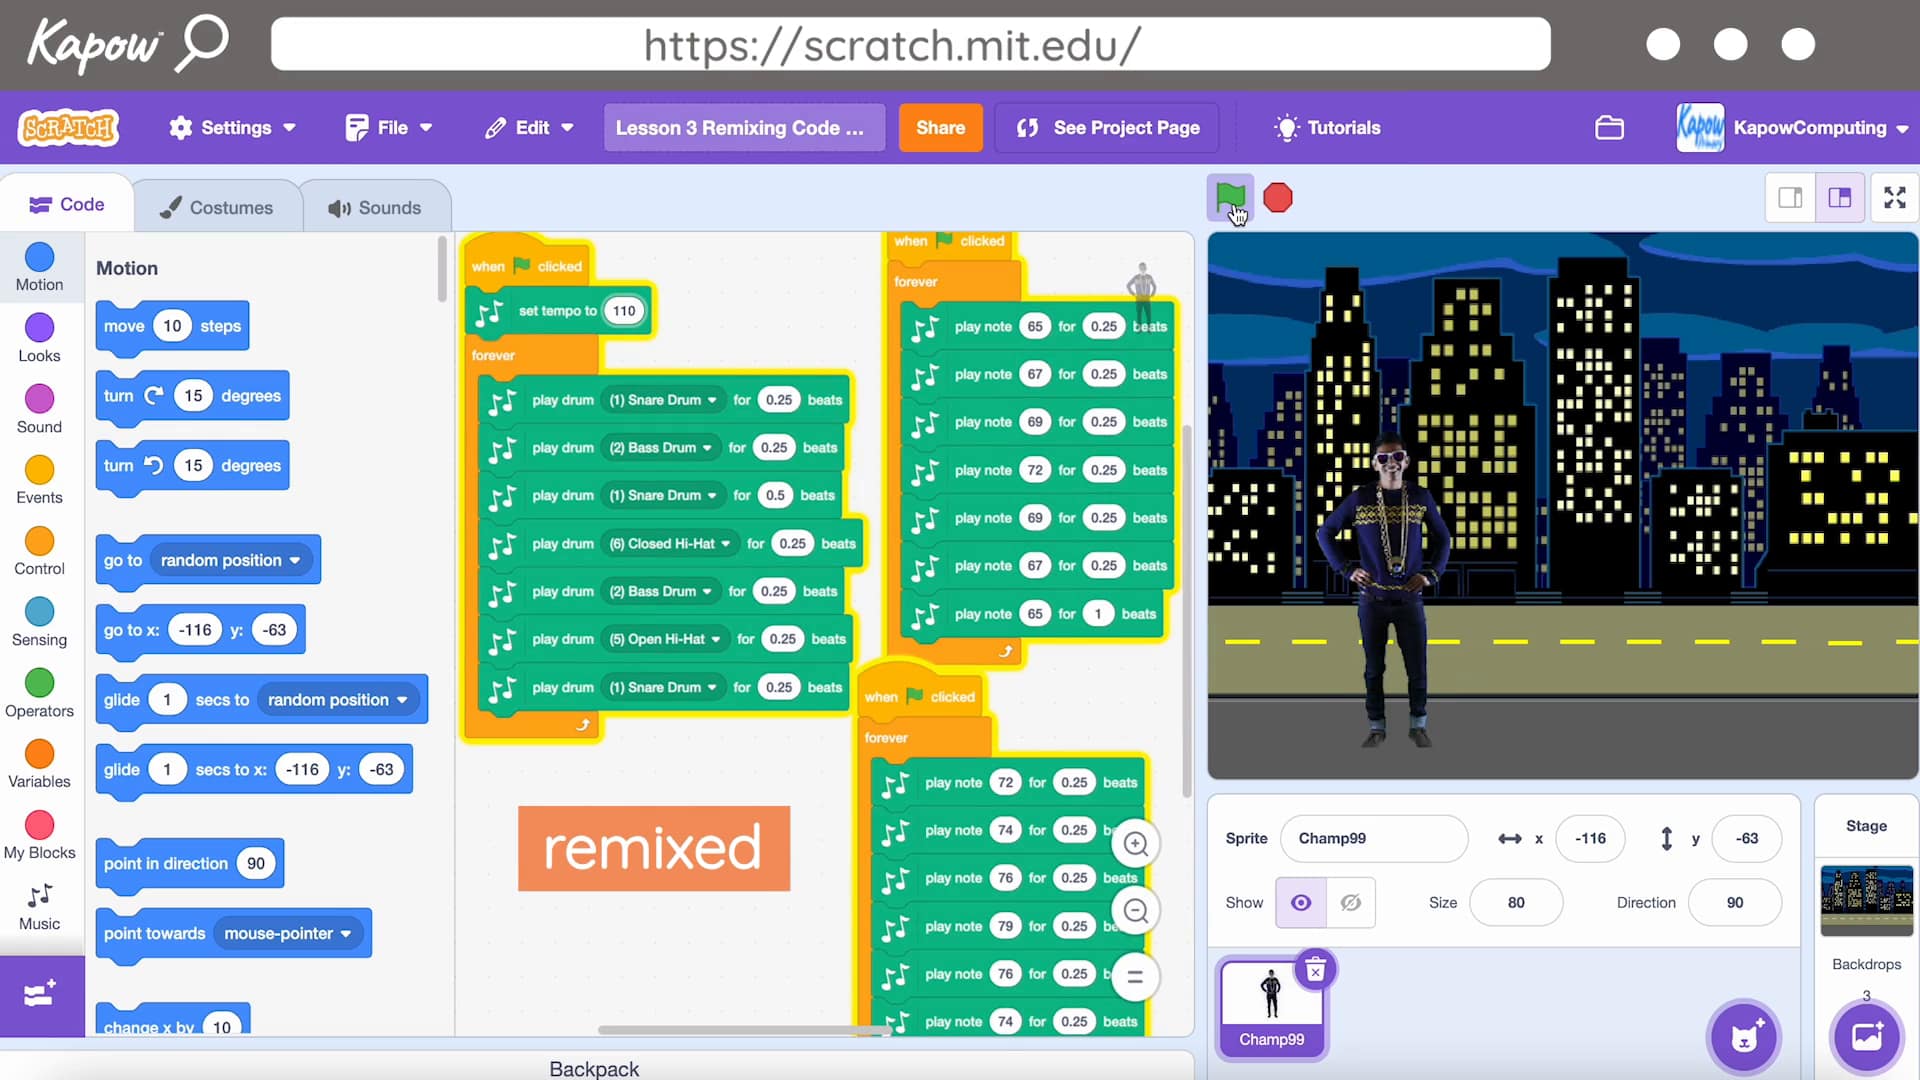The image size is (1920, 1080).
Task: Enter full screen stage mode
Action: click(1894, 197)
